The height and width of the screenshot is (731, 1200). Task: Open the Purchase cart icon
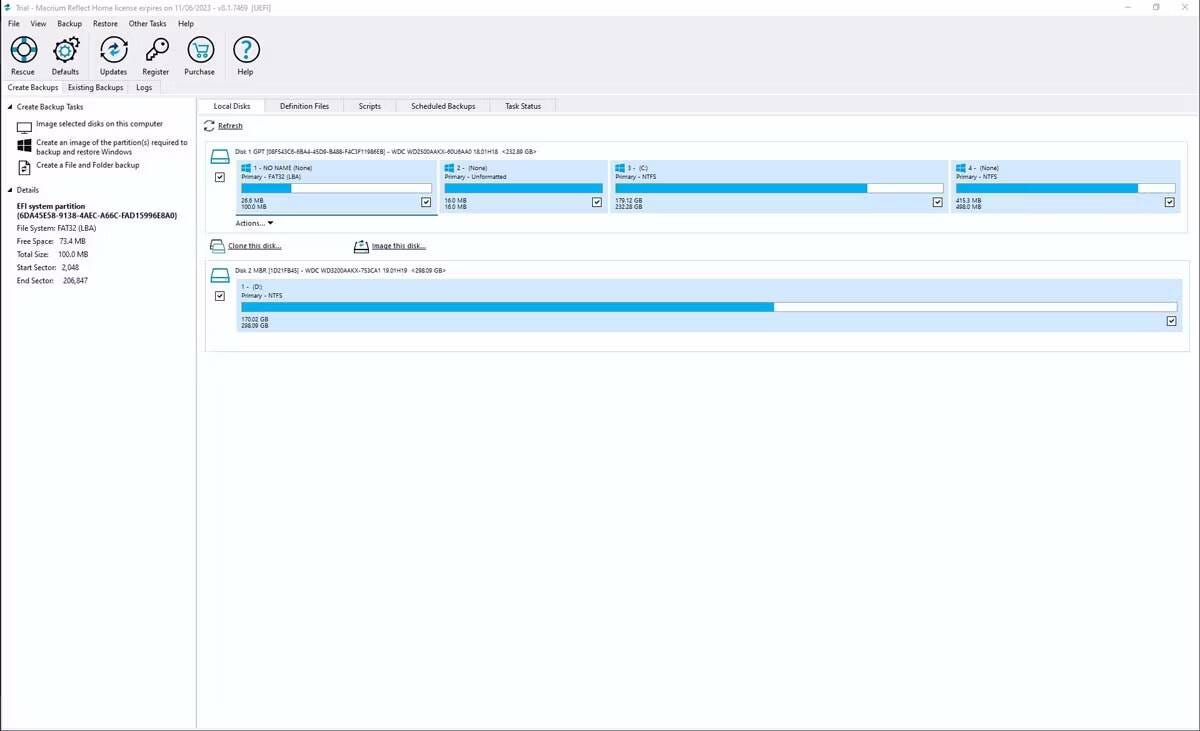point(200,50)
